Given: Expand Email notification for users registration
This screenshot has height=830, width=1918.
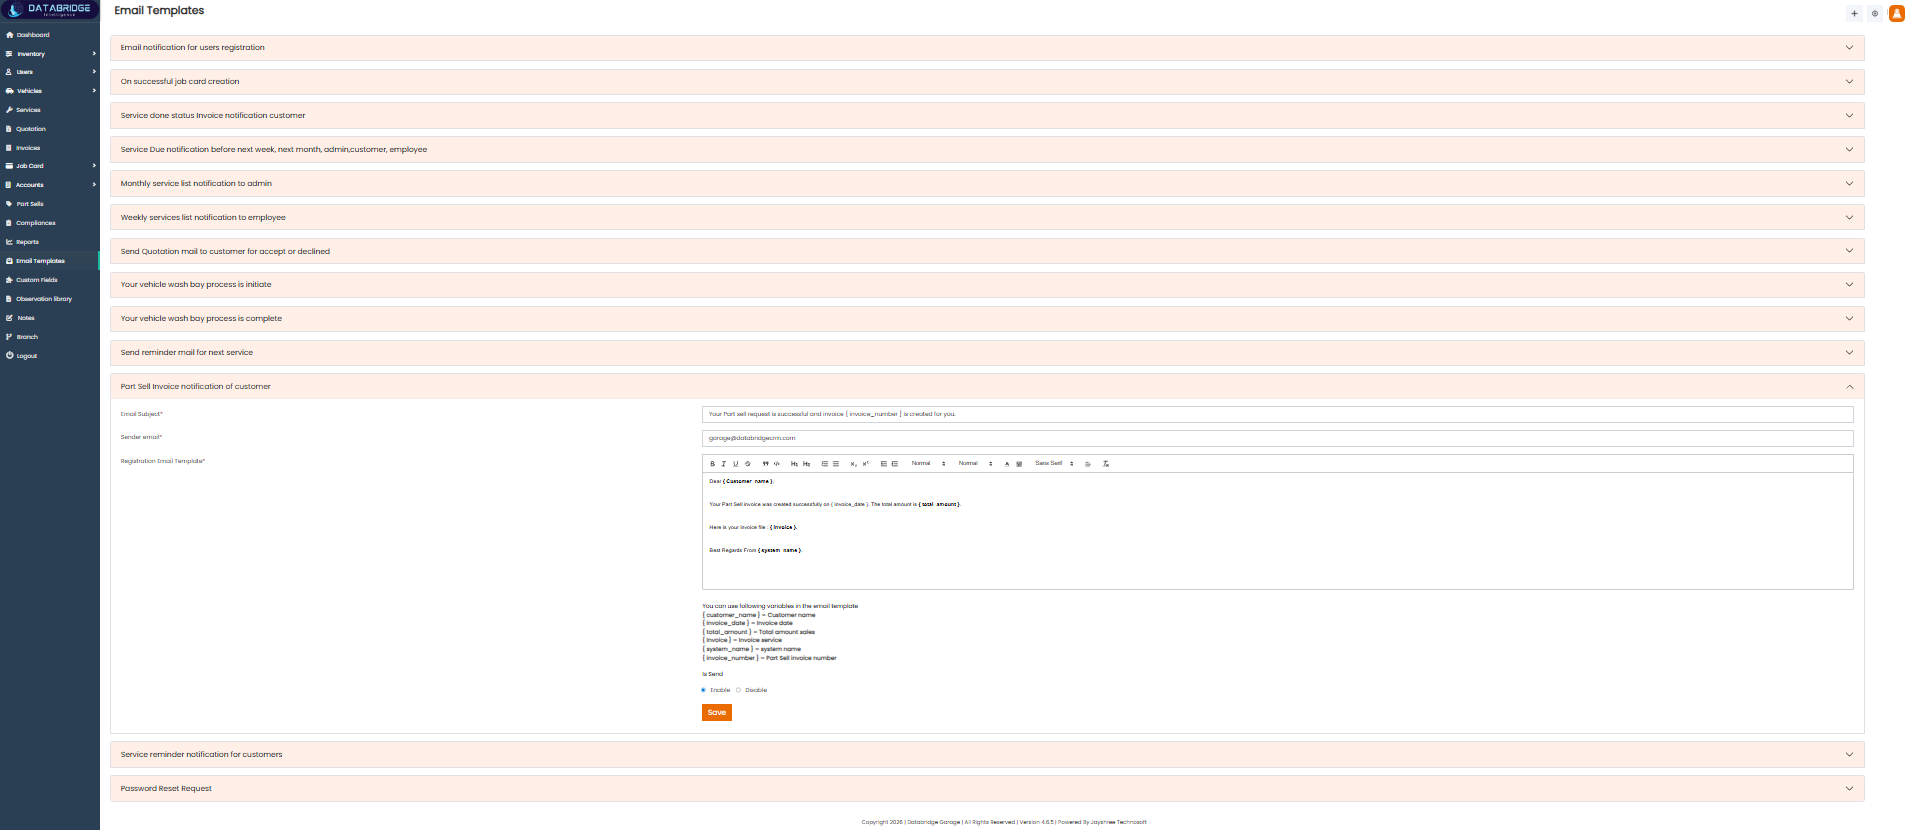Looking at the screenshot, I should tap(987, 48).
